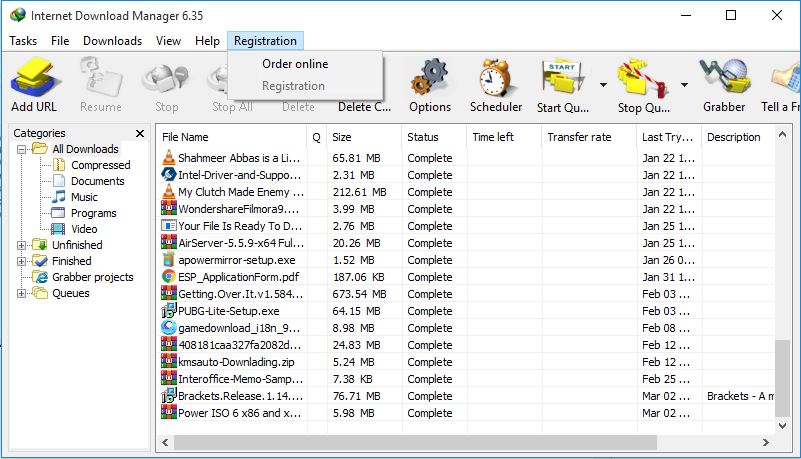801x459 pixels.
Task: Close the Registration menu in menu bar
Action: (265, 41)
